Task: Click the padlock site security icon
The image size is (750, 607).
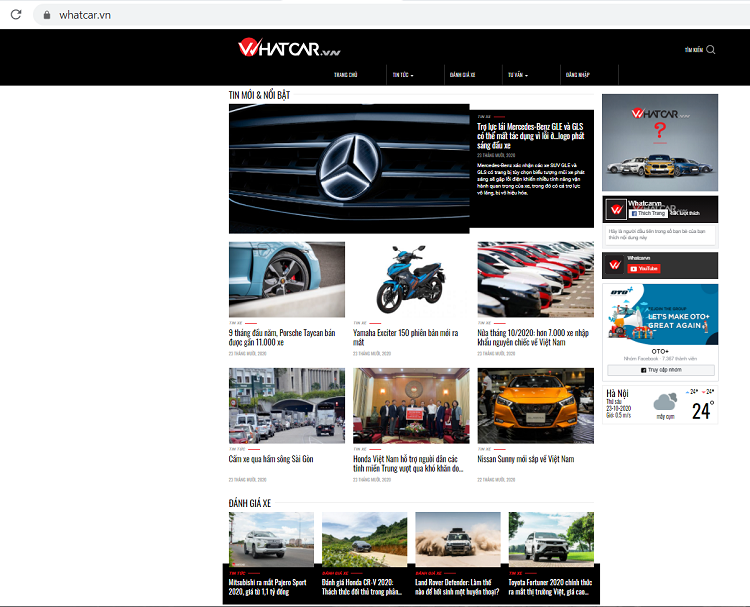Action: pyautogui.click(x=45, y=15)
